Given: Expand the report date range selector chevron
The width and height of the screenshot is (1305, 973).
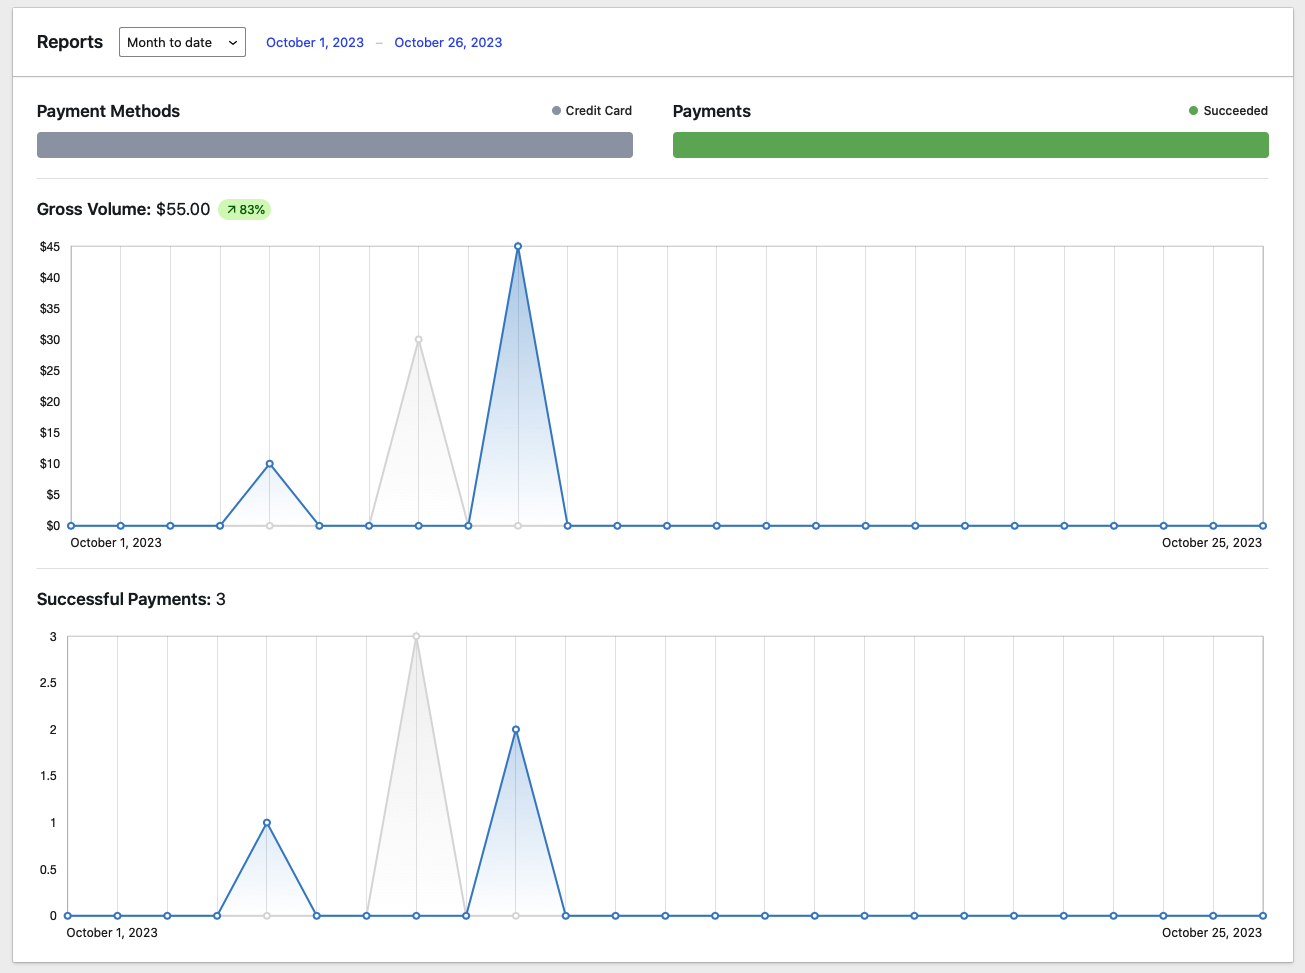Looking at the screenshot, I should (x=234, y=42).
